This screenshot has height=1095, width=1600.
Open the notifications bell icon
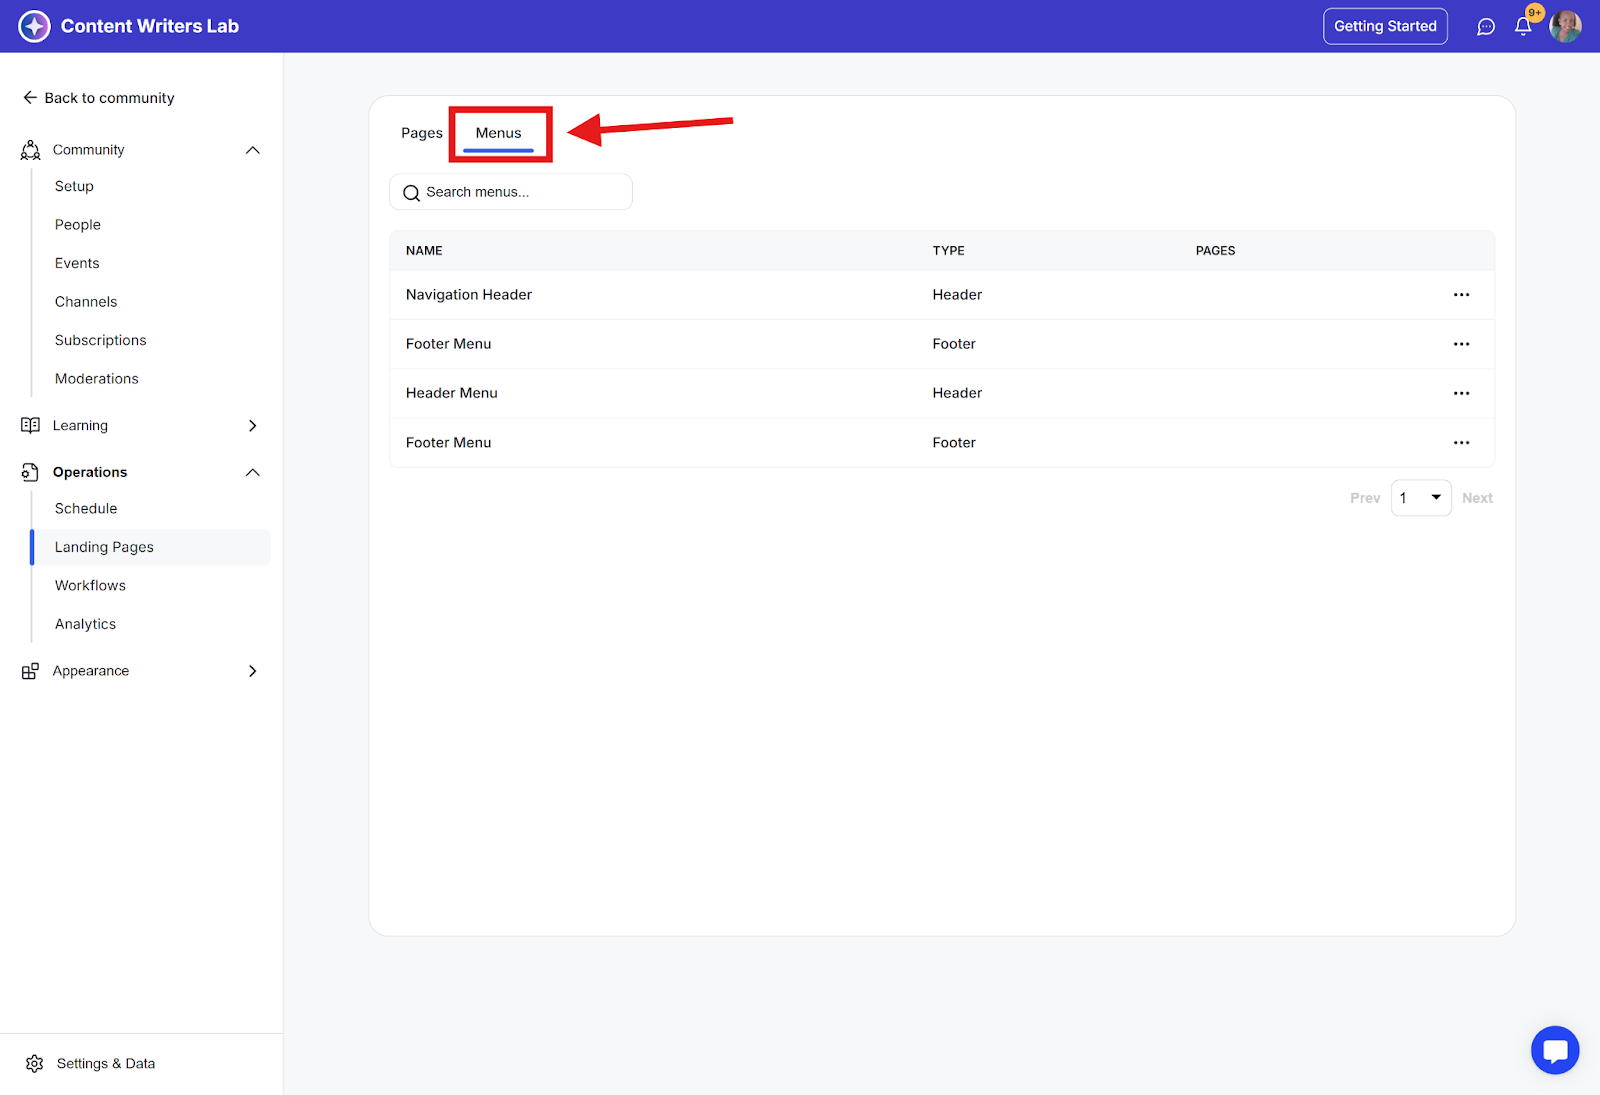(1523, 27)
